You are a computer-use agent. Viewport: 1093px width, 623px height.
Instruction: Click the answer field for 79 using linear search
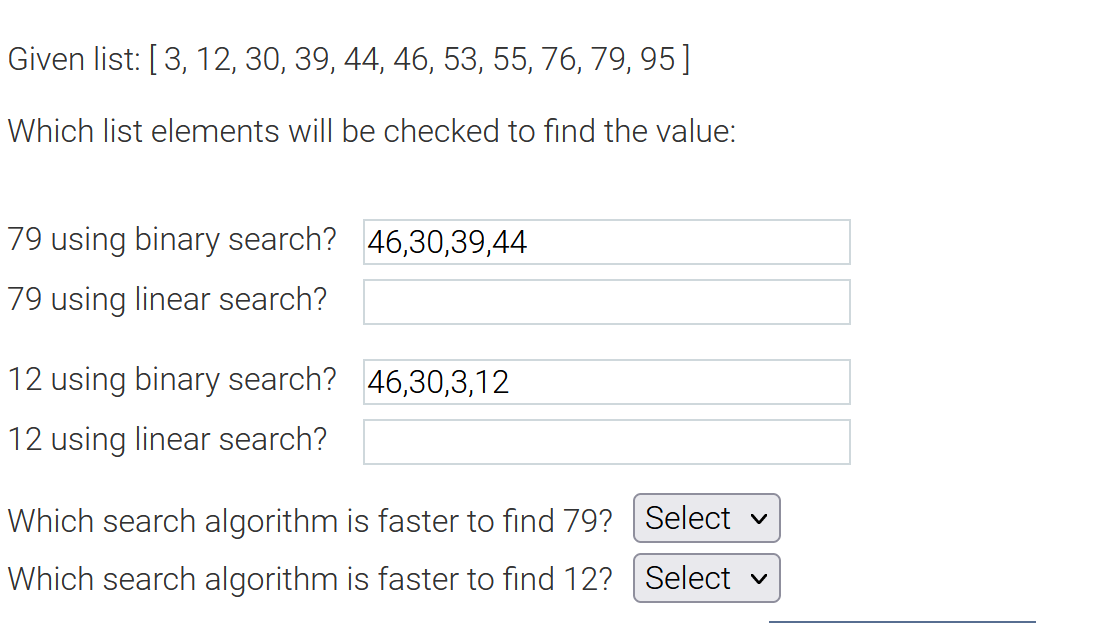pos(605,301)
